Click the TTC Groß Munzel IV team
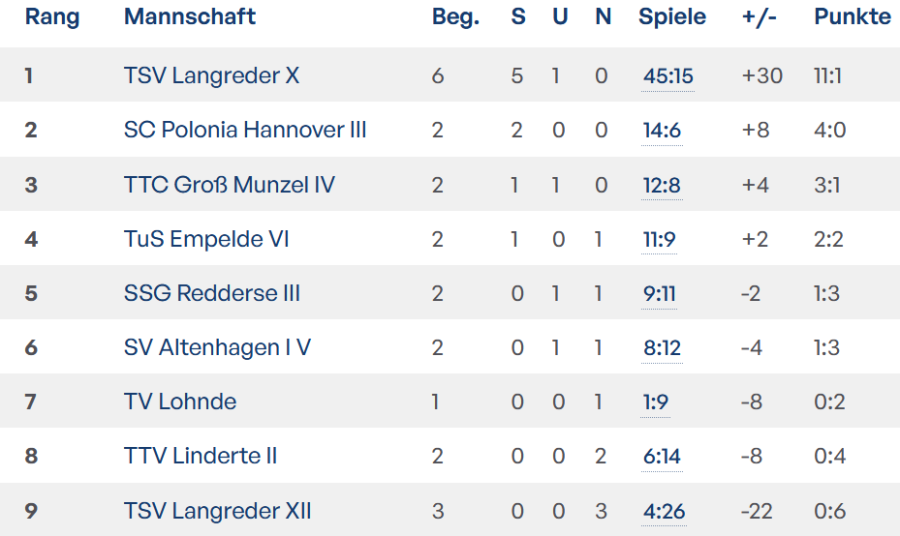 tap(229, 185)
